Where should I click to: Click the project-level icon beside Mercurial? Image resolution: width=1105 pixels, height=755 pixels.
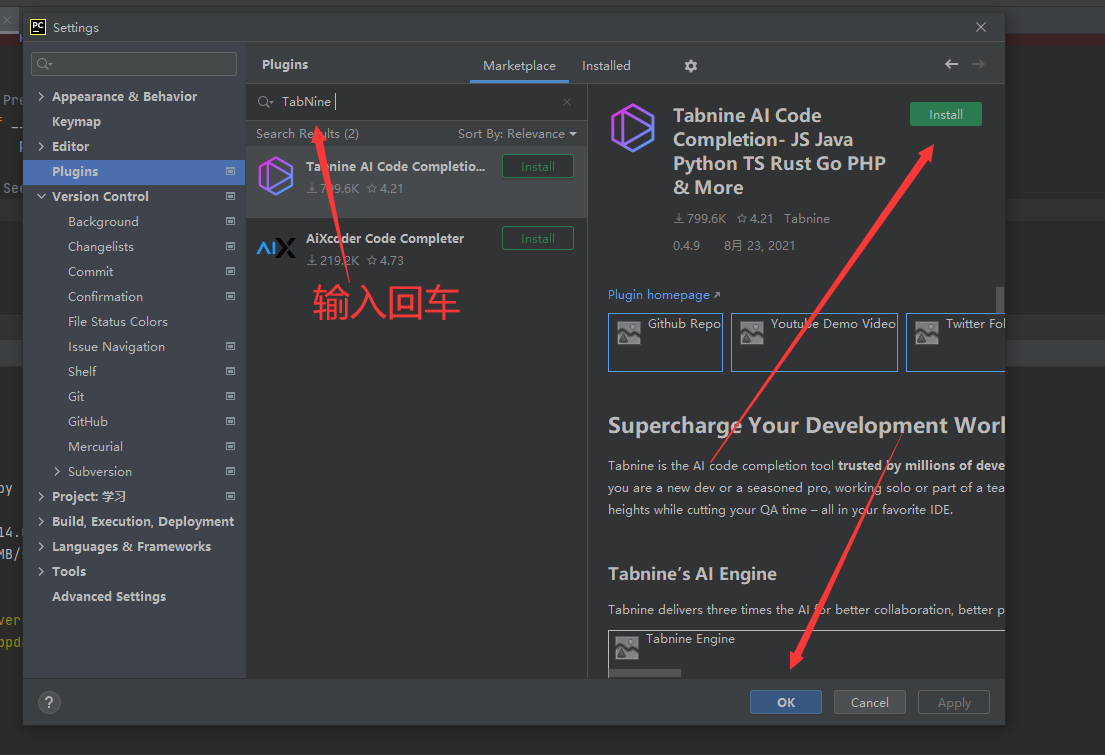[x=230, y=446]
